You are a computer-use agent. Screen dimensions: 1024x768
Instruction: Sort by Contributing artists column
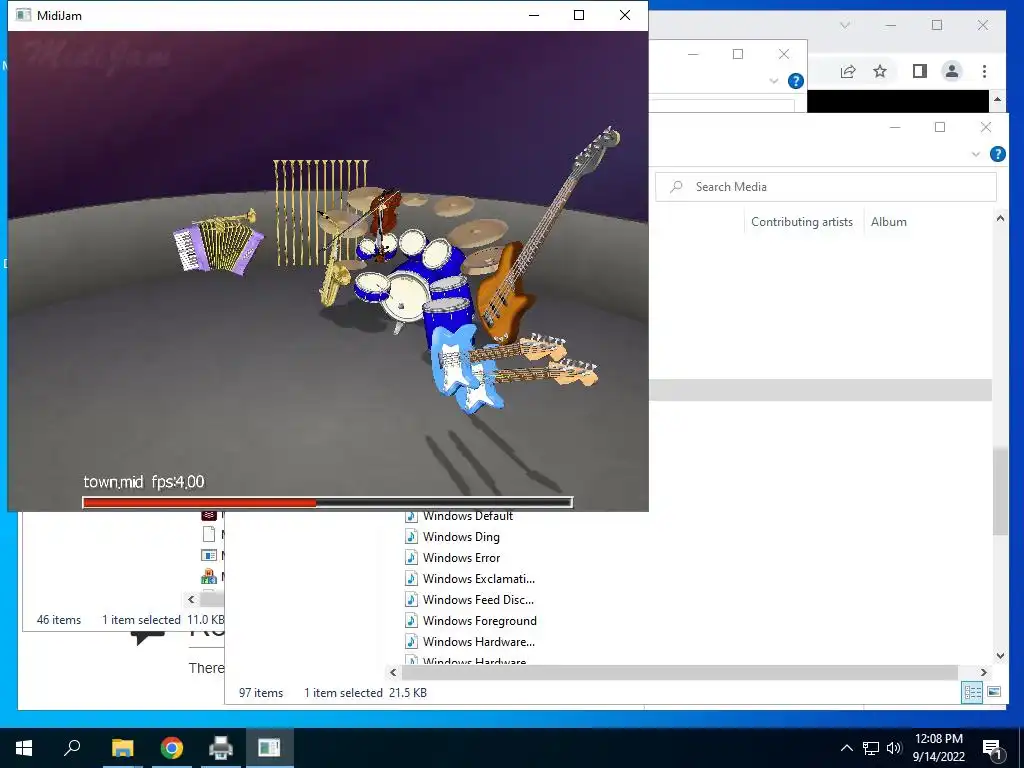[x=801, y=222]
